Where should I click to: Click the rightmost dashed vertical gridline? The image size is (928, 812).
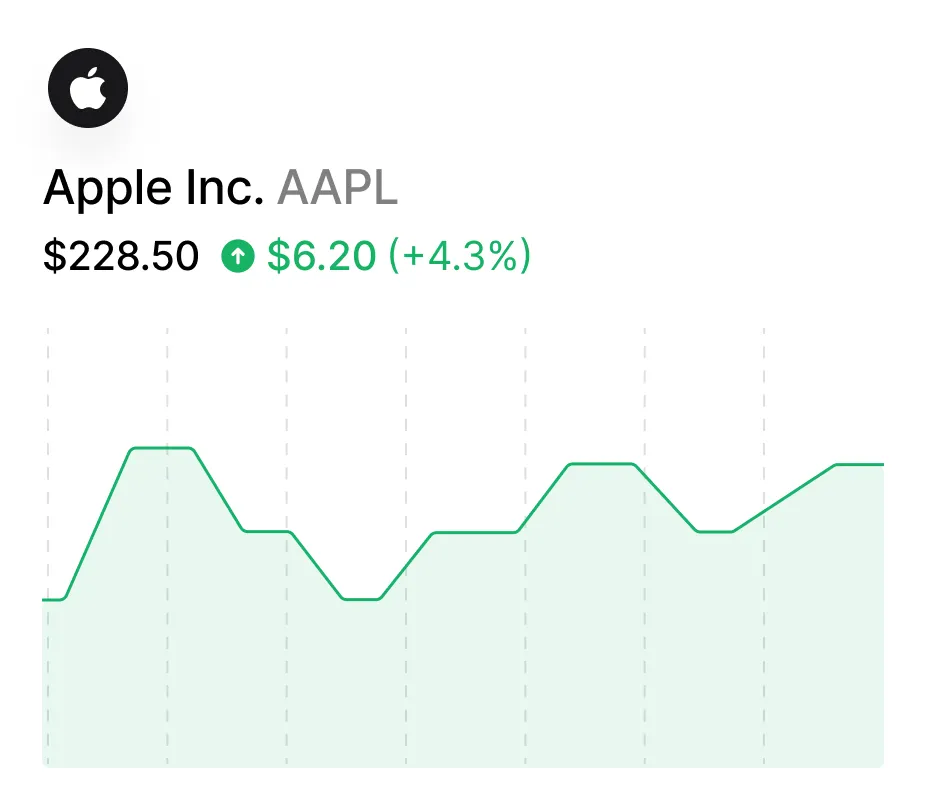[764, 380]
